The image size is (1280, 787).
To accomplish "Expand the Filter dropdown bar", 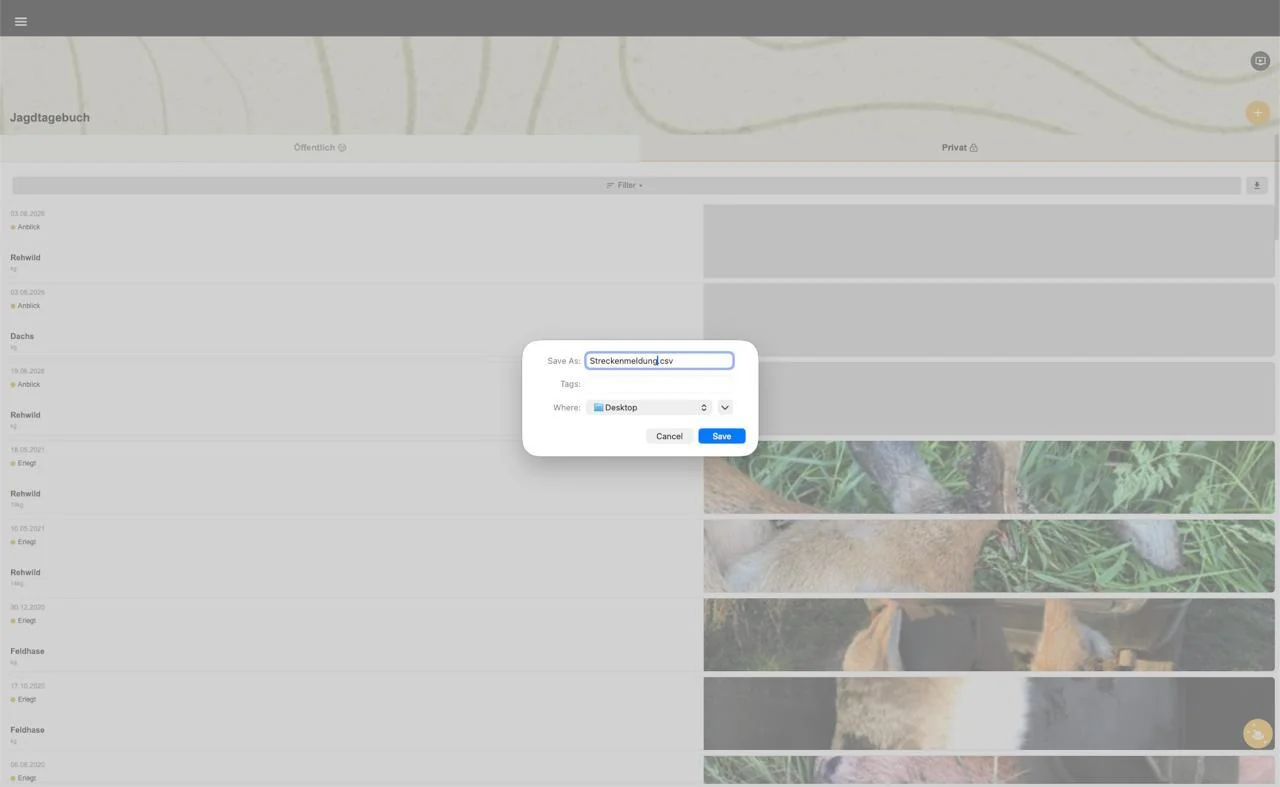I will [x=626, y=185].
